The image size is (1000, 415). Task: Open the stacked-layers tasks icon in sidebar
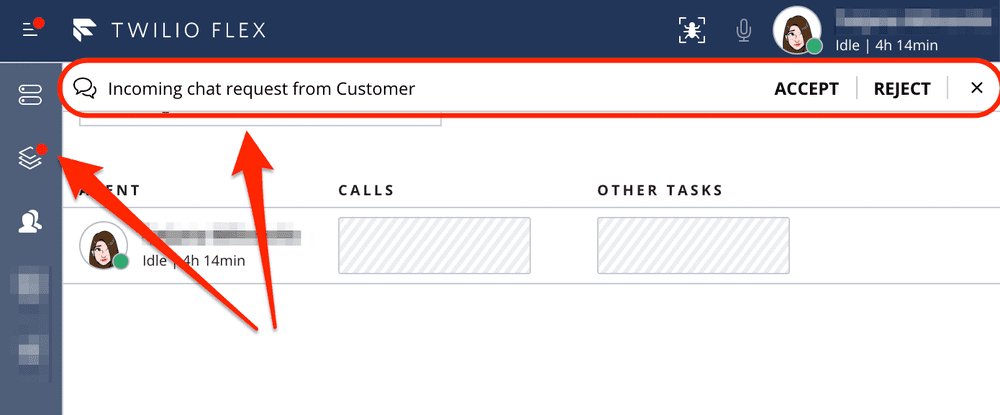[30, 158]
